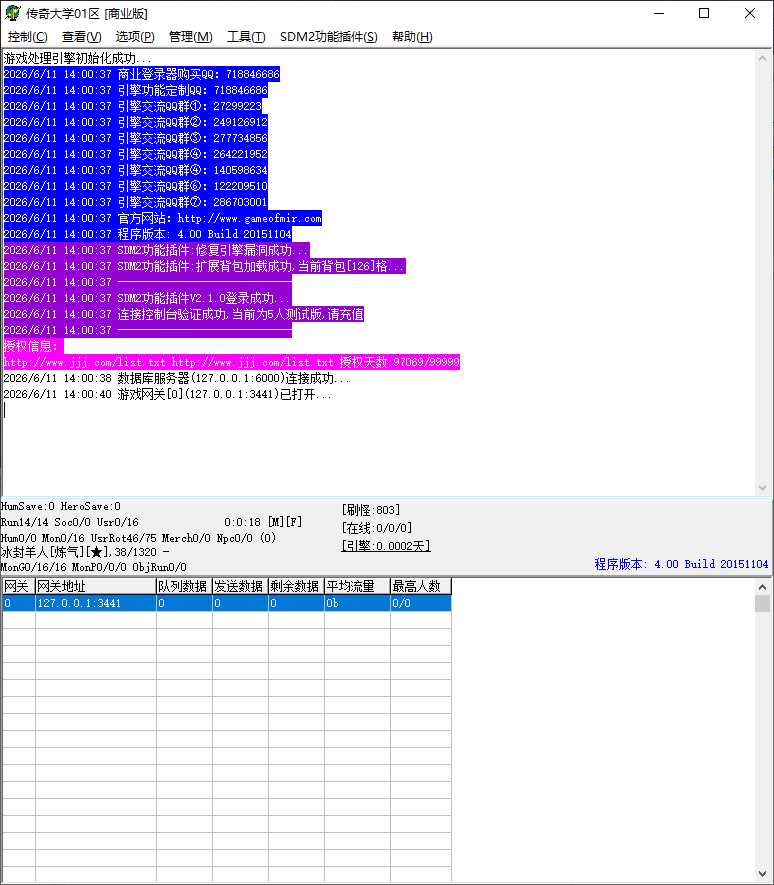This screenshot has height=885, width=774.
Task: Click the 0/0 cell under 最高人数
Action: click(421, 603)
